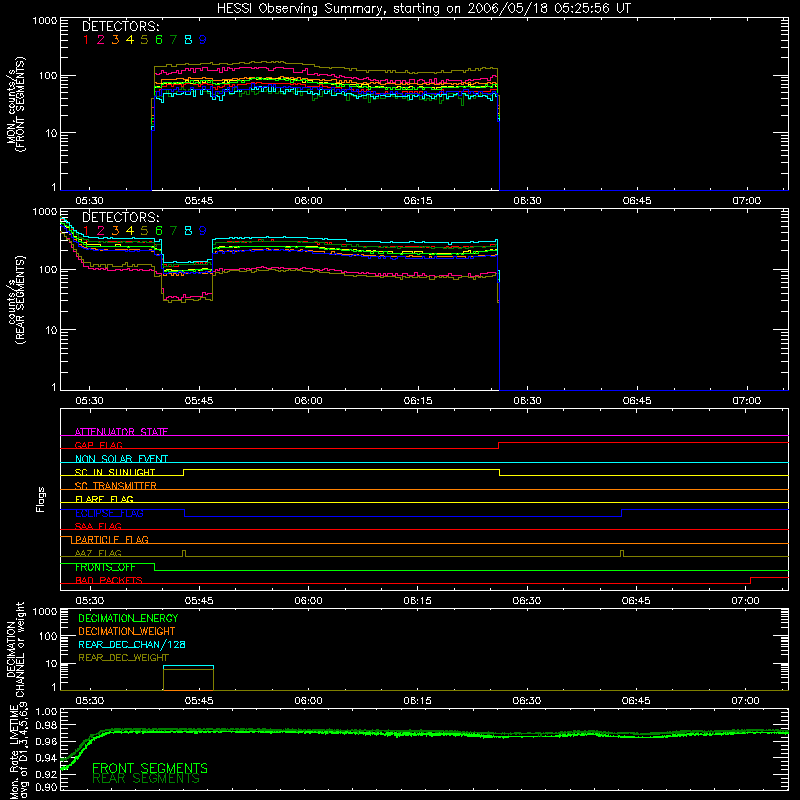Click the SC_TRANSMITTER flag label
The width and height of the screenshot is (800, 800).
point(116,486)
